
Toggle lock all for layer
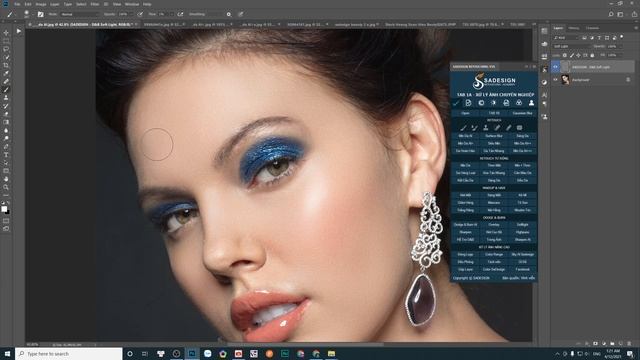[592, 55]
